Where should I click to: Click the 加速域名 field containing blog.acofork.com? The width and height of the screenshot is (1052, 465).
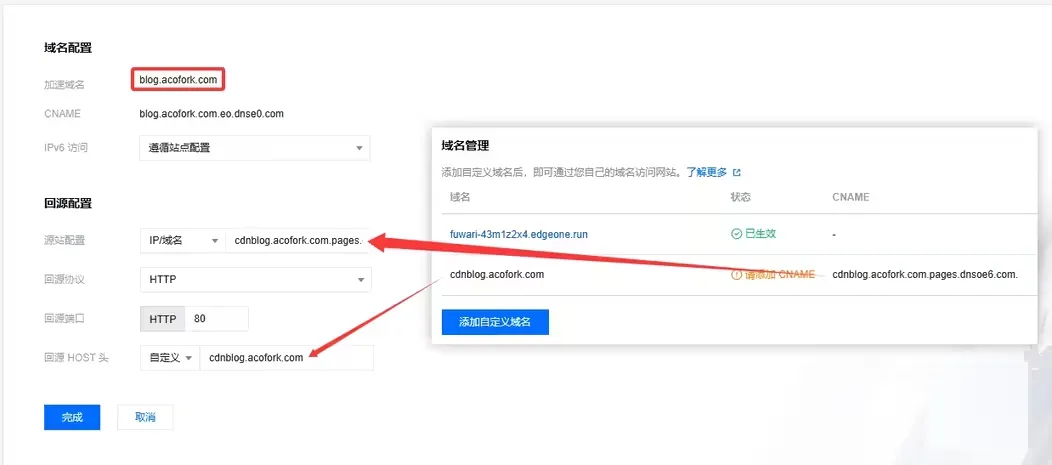(177, 79)
